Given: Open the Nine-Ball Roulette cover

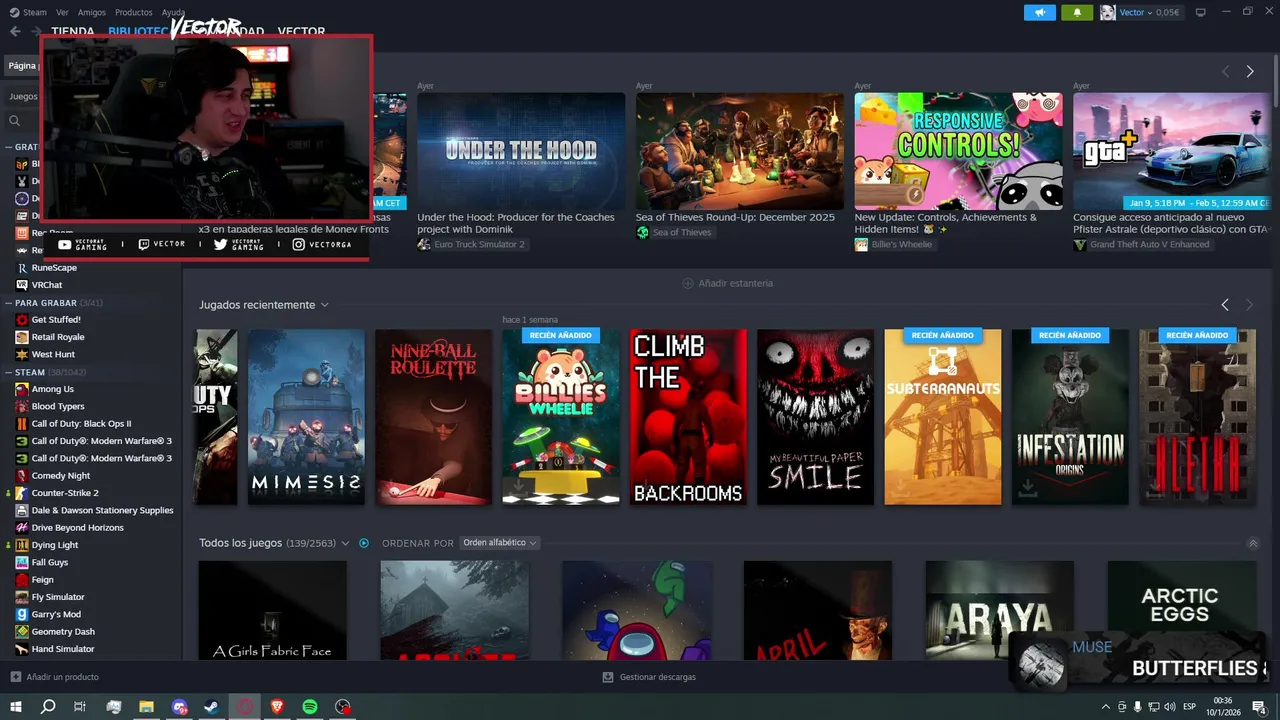Looking at the screenshot, I should pyautogui.click(x=434, y=417).
